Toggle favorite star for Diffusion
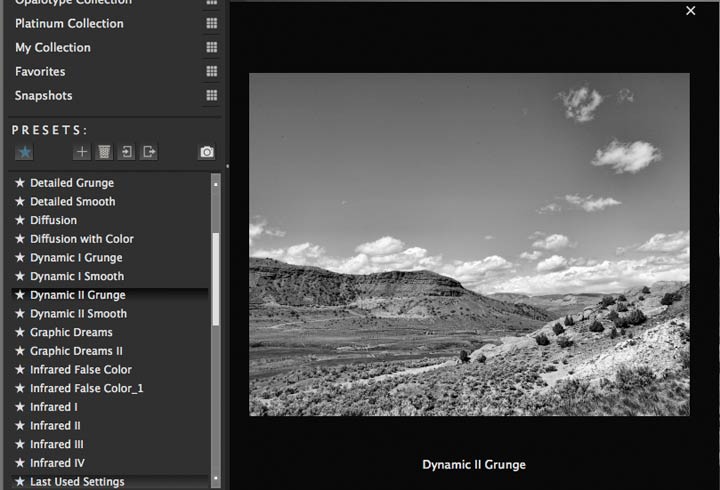Image resolution: width=720 pixels, height=490 pixels. [20, 220]
